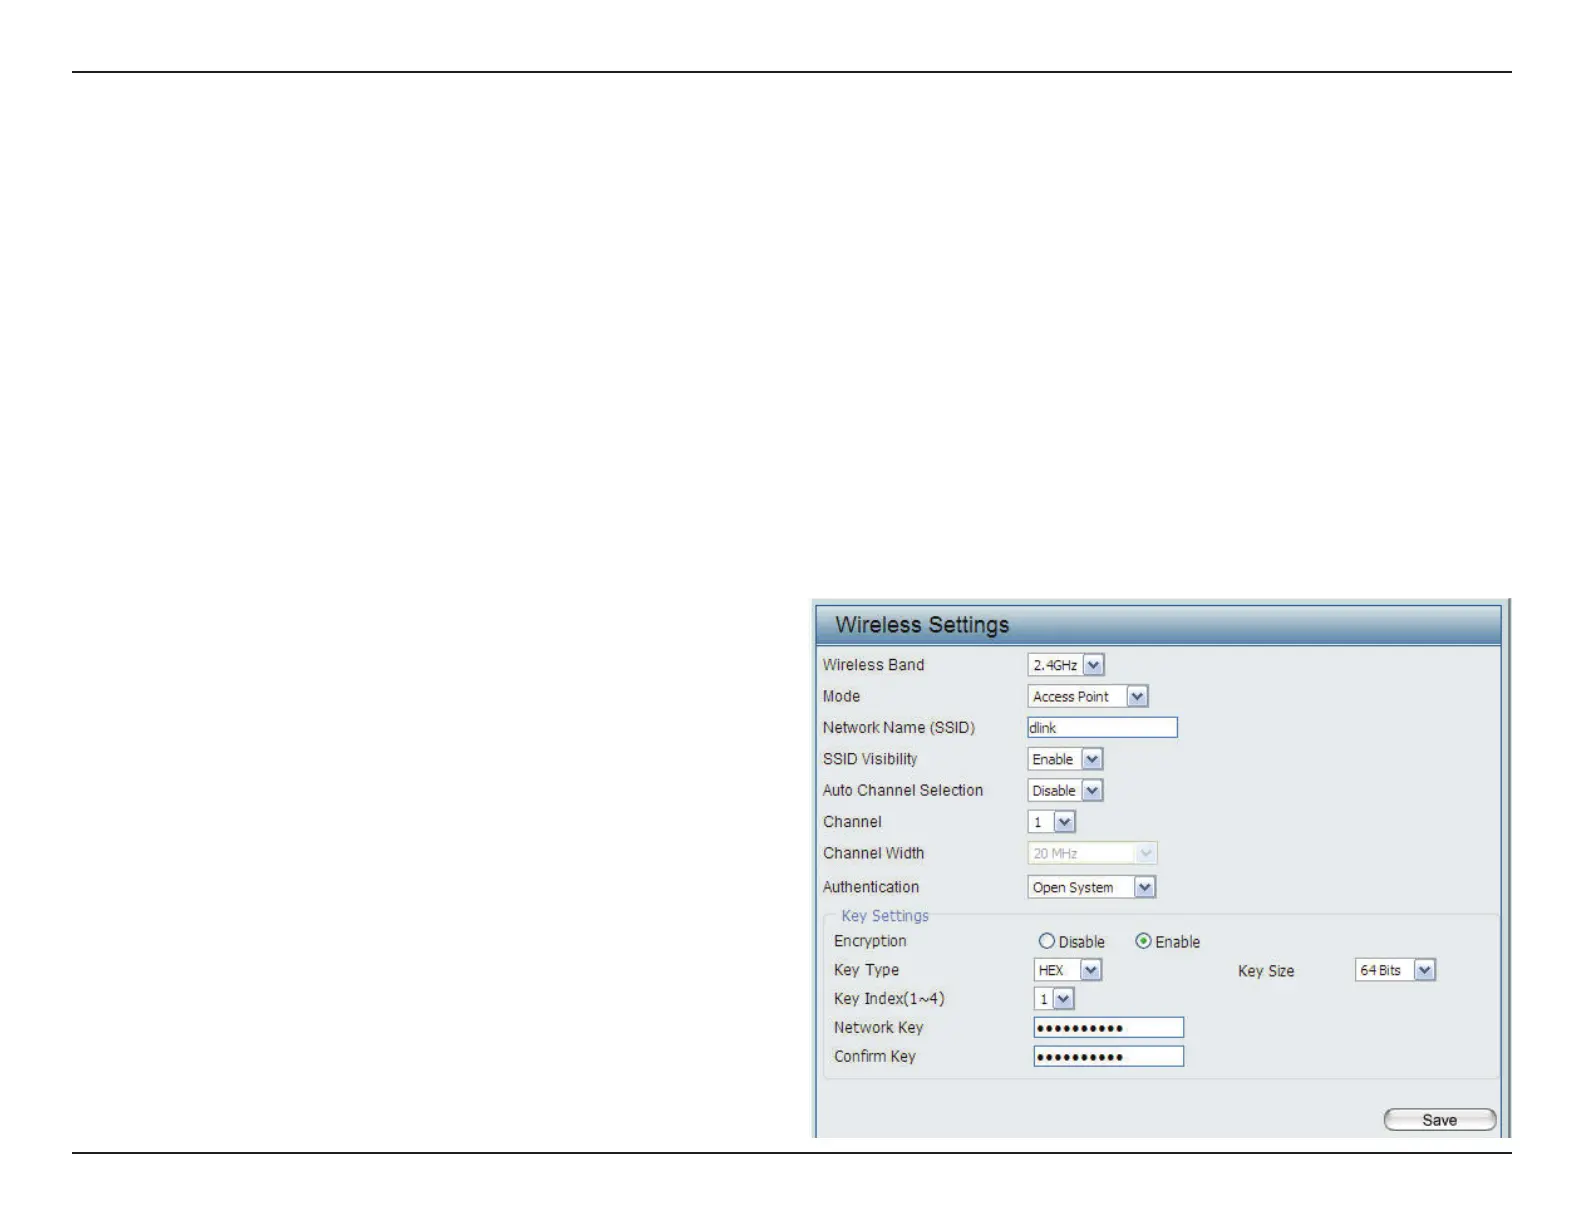Open the Mode dropdown showing Access Point
The image size is (1584, 1224).
click(1088, 696)
